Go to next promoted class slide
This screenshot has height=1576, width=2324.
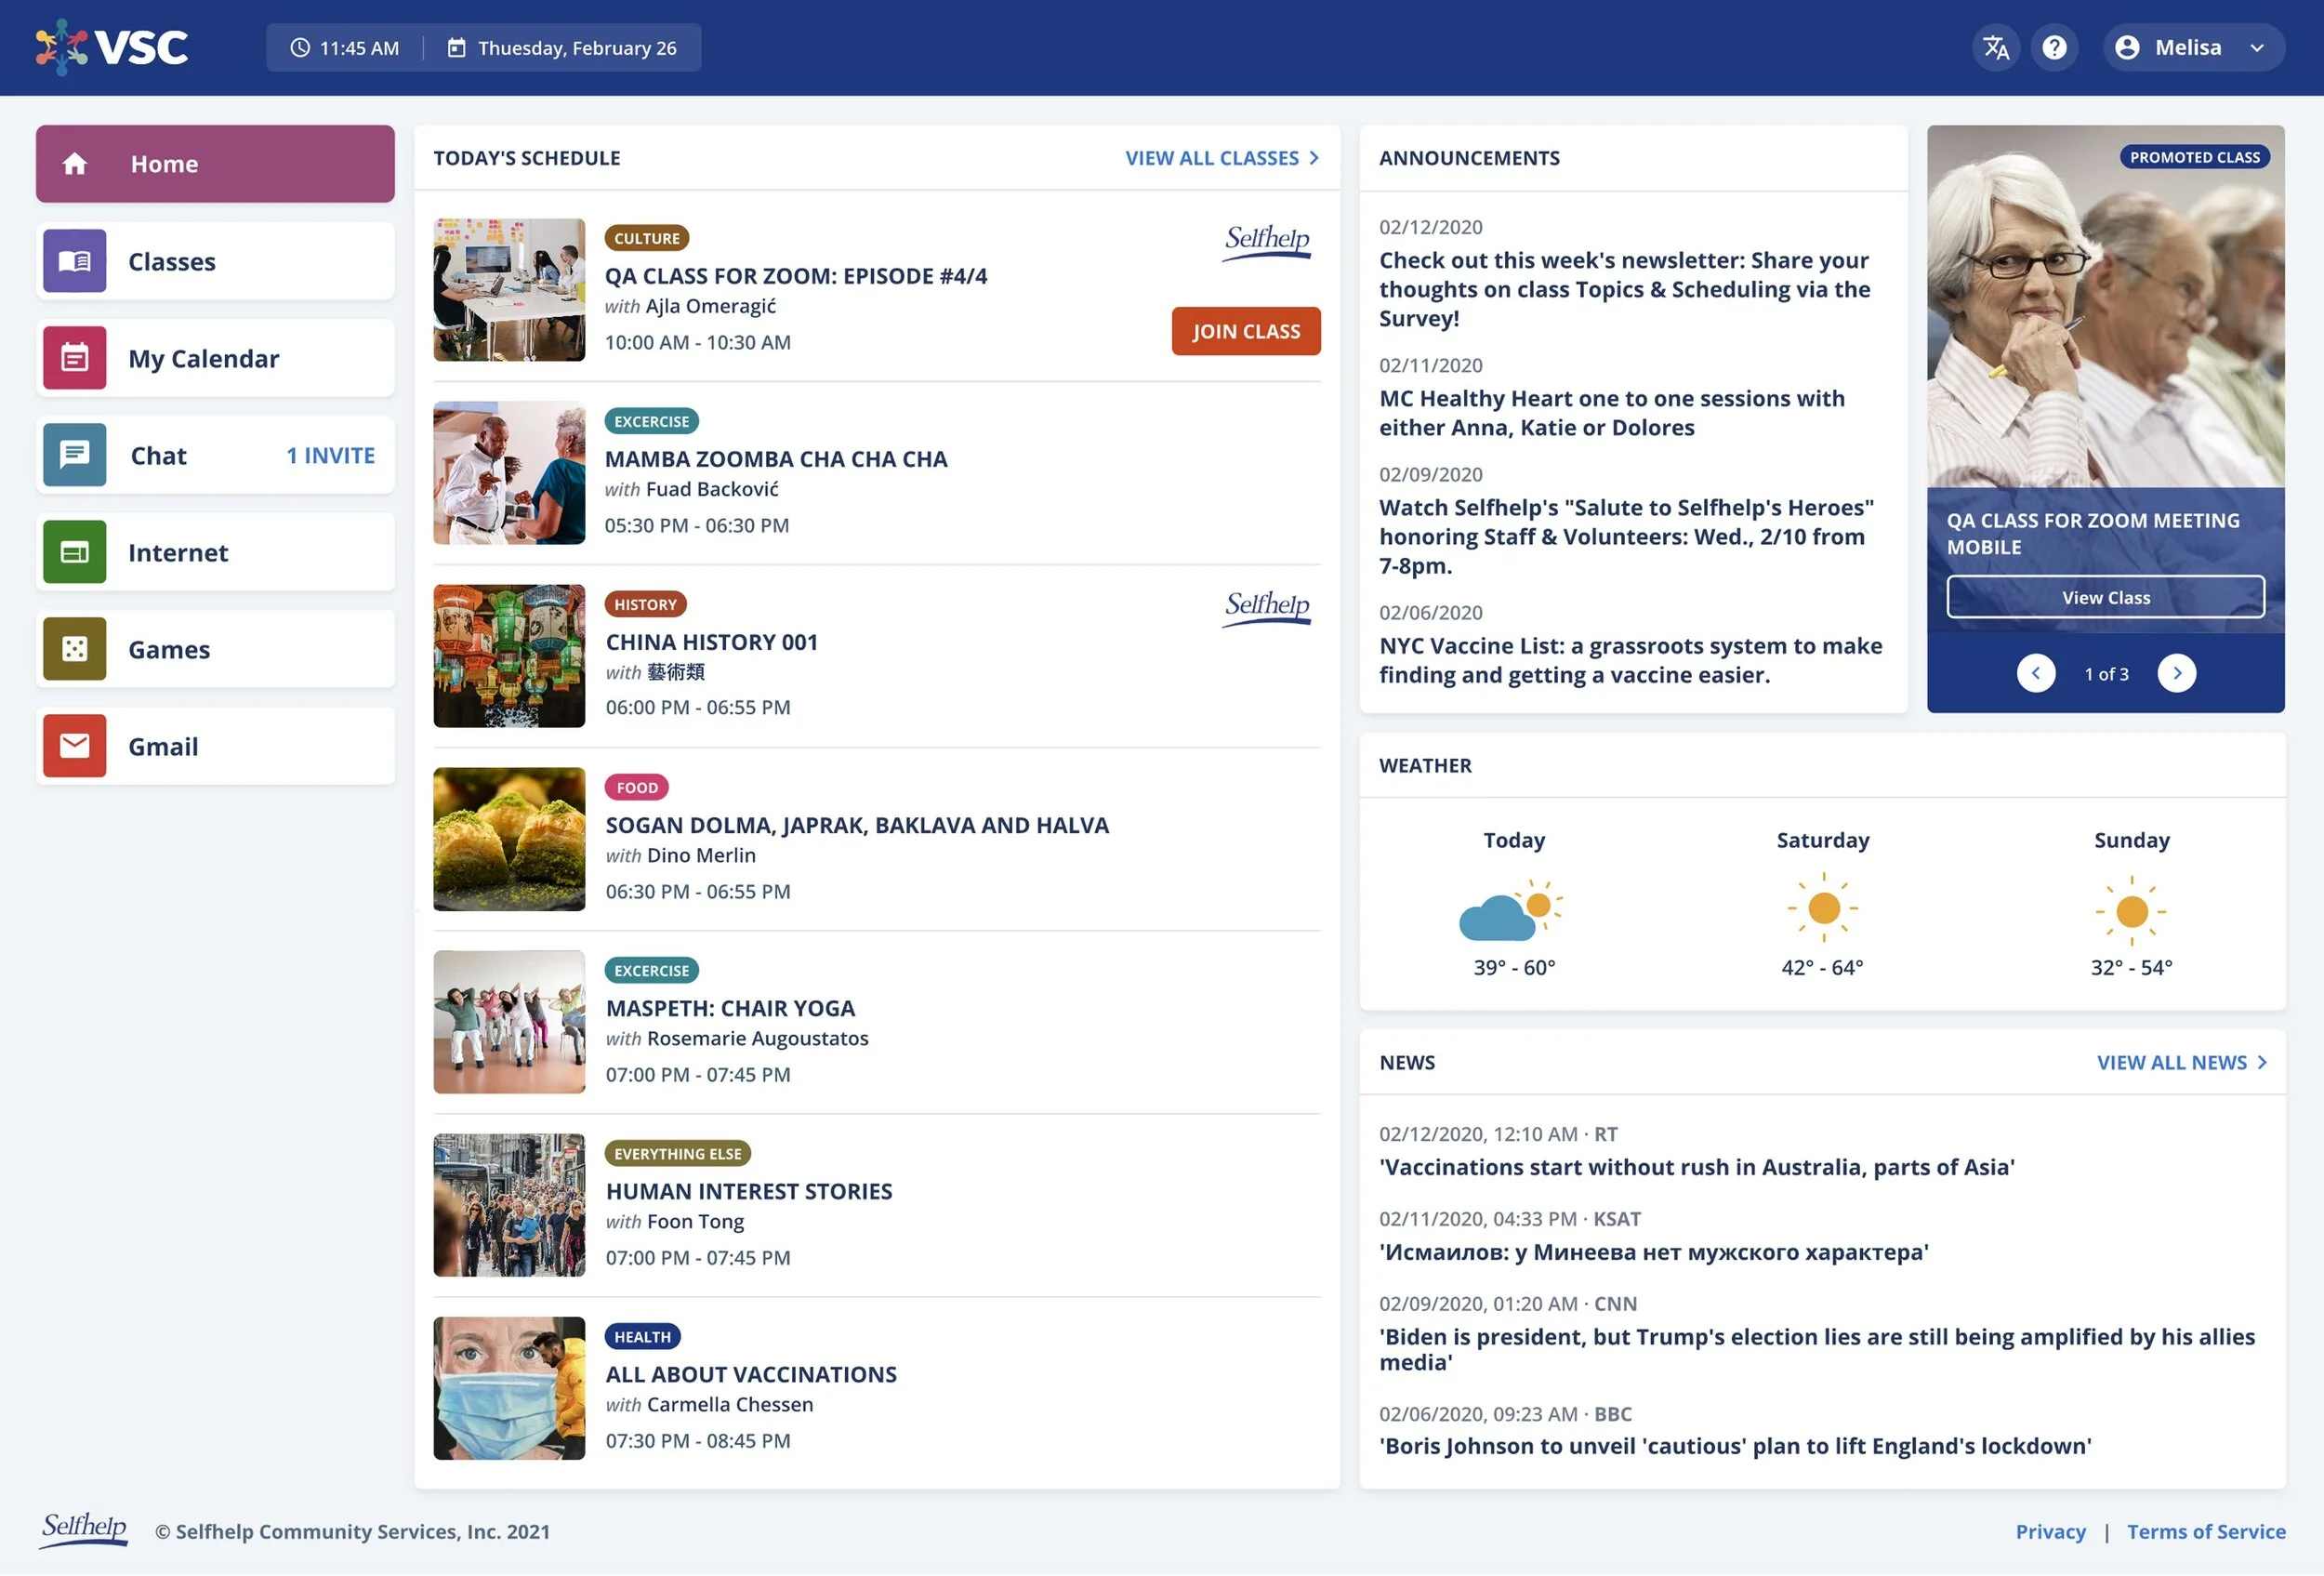pos(2177,673)
